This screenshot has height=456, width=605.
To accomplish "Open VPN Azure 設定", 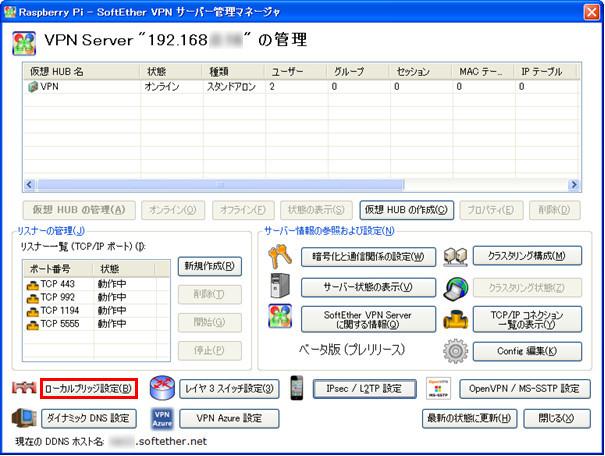I will pyautogui.click(x=229, y=419).
